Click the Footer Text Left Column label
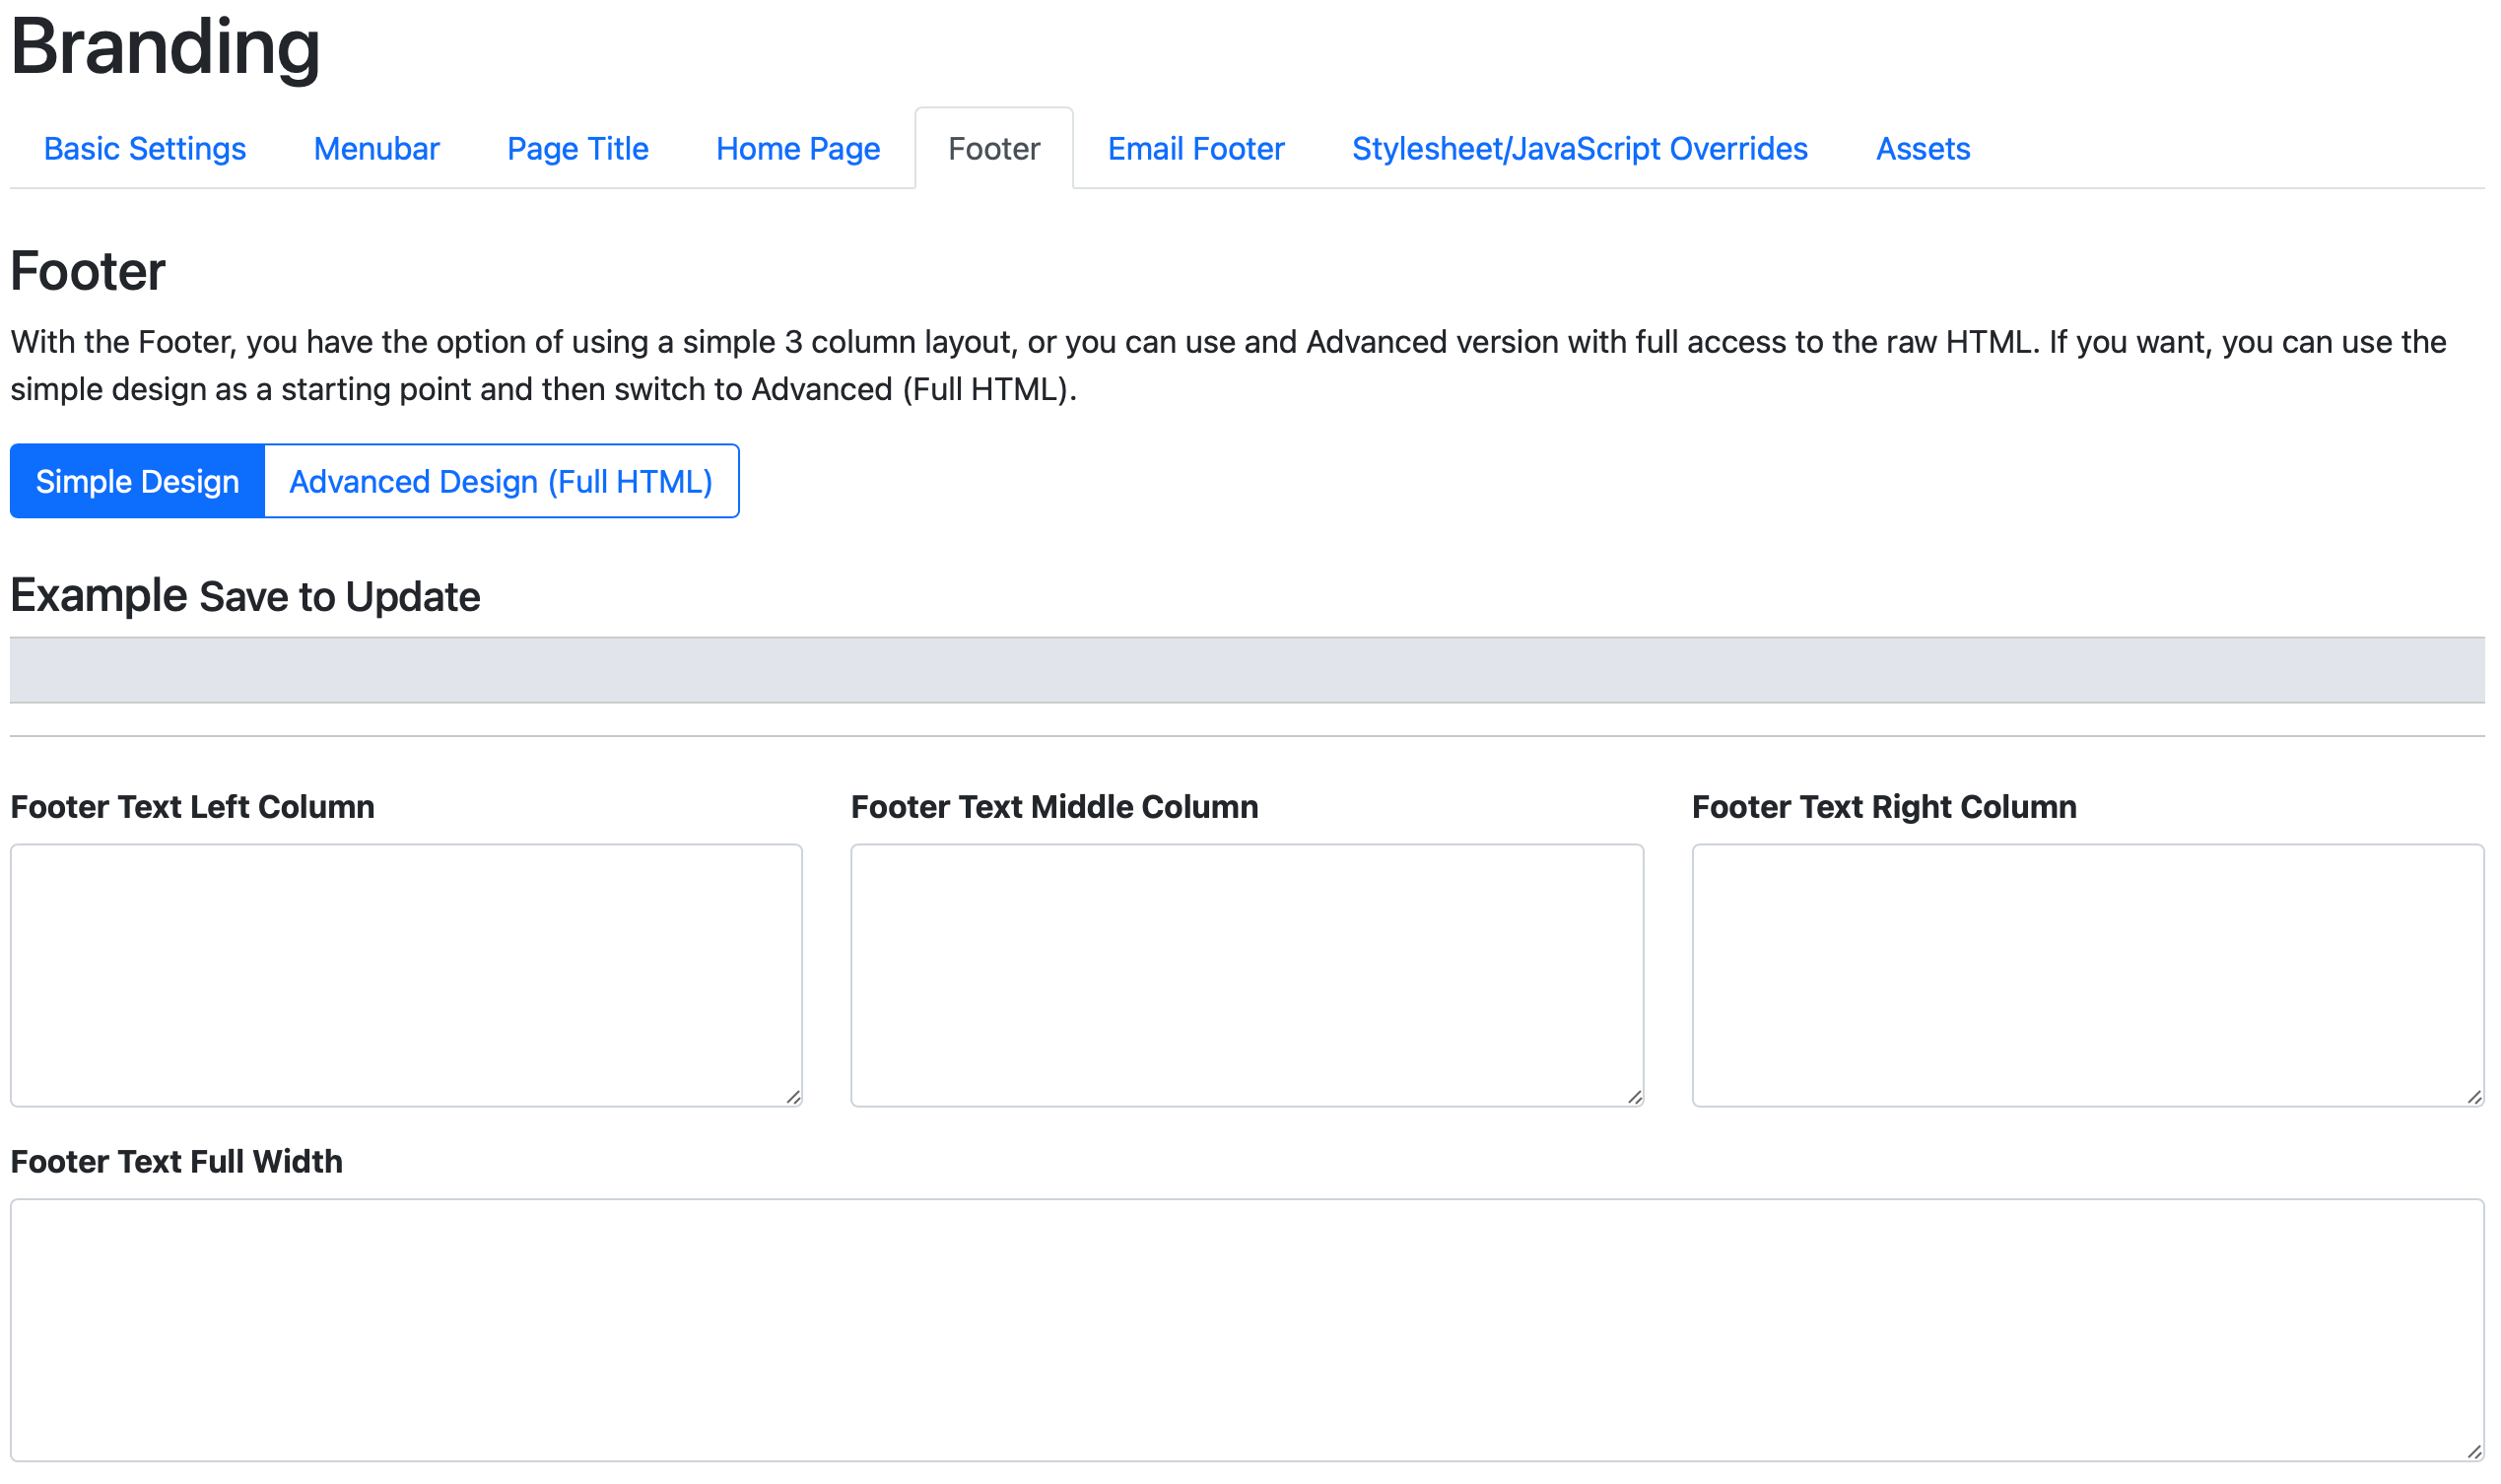The height and width of the screenshot is (1484, 2501). click(x=192, y=807)
